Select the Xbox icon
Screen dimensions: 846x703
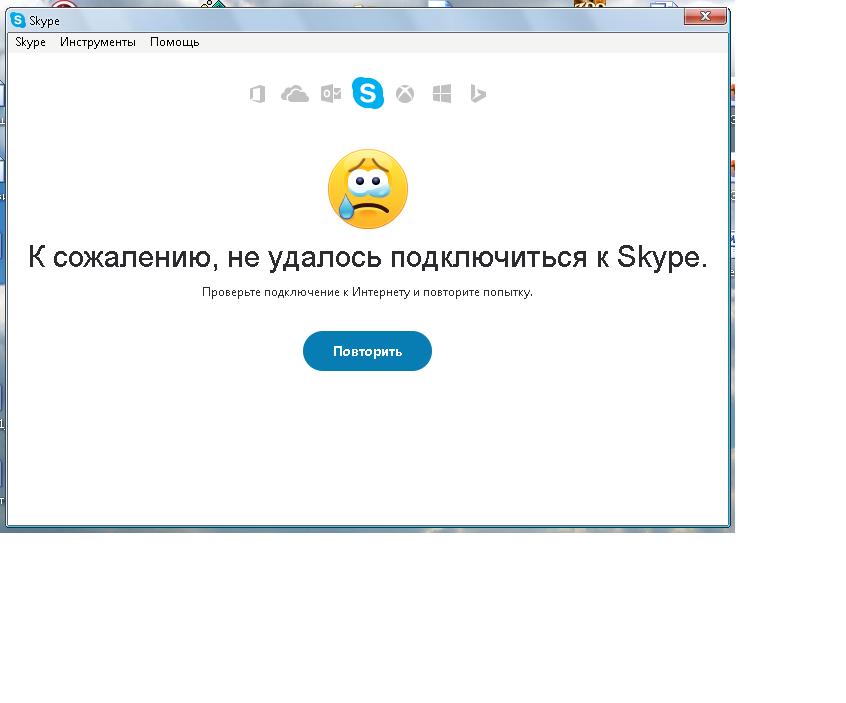(x=405, y=94)
